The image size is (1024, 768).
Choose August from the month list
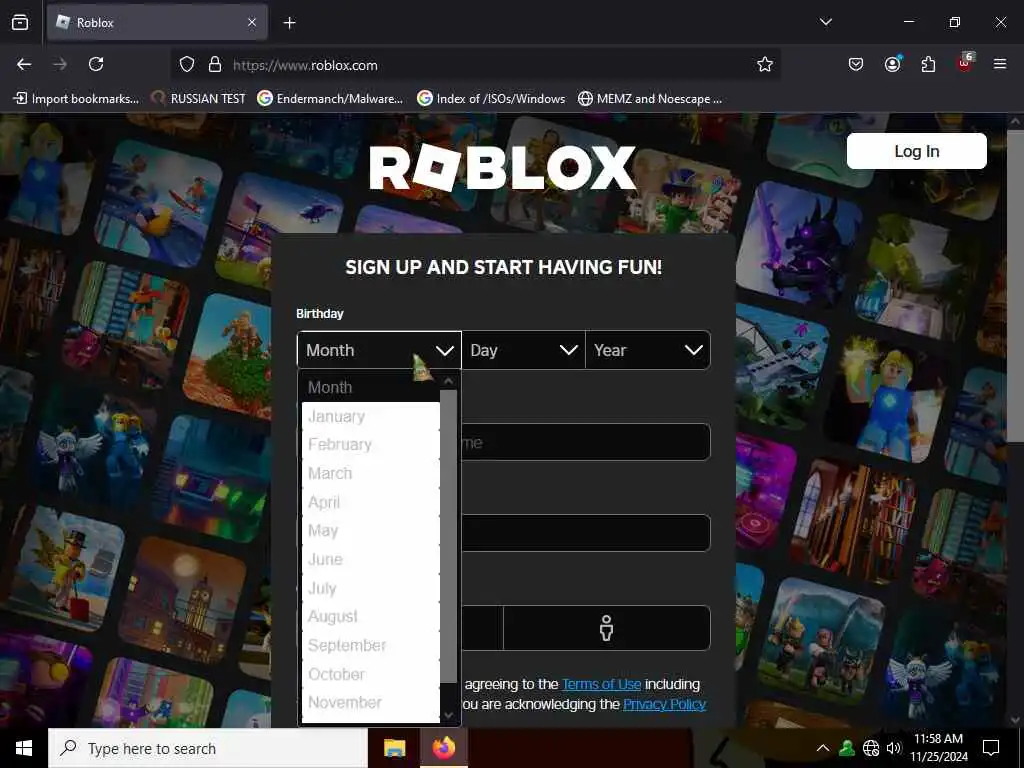(x=370, y=616)
